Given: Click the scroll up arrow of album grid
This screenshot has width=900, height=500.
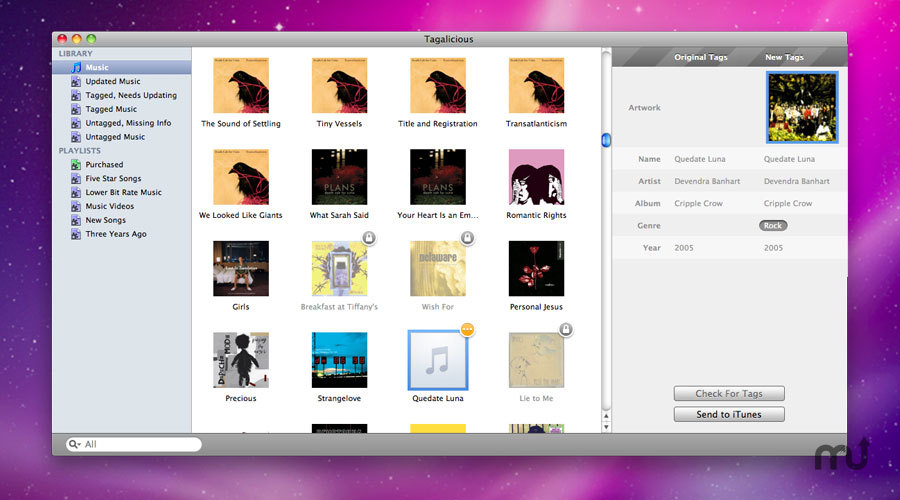Looking at the screenshot, I should tap(606, 416).
